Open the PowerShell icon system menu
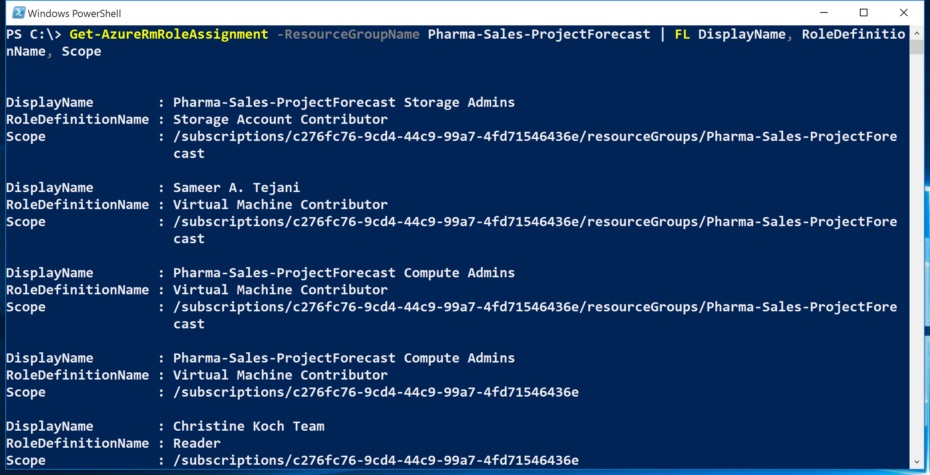The height and width of the screenshot is (475, 930). (x=19, y=12)
